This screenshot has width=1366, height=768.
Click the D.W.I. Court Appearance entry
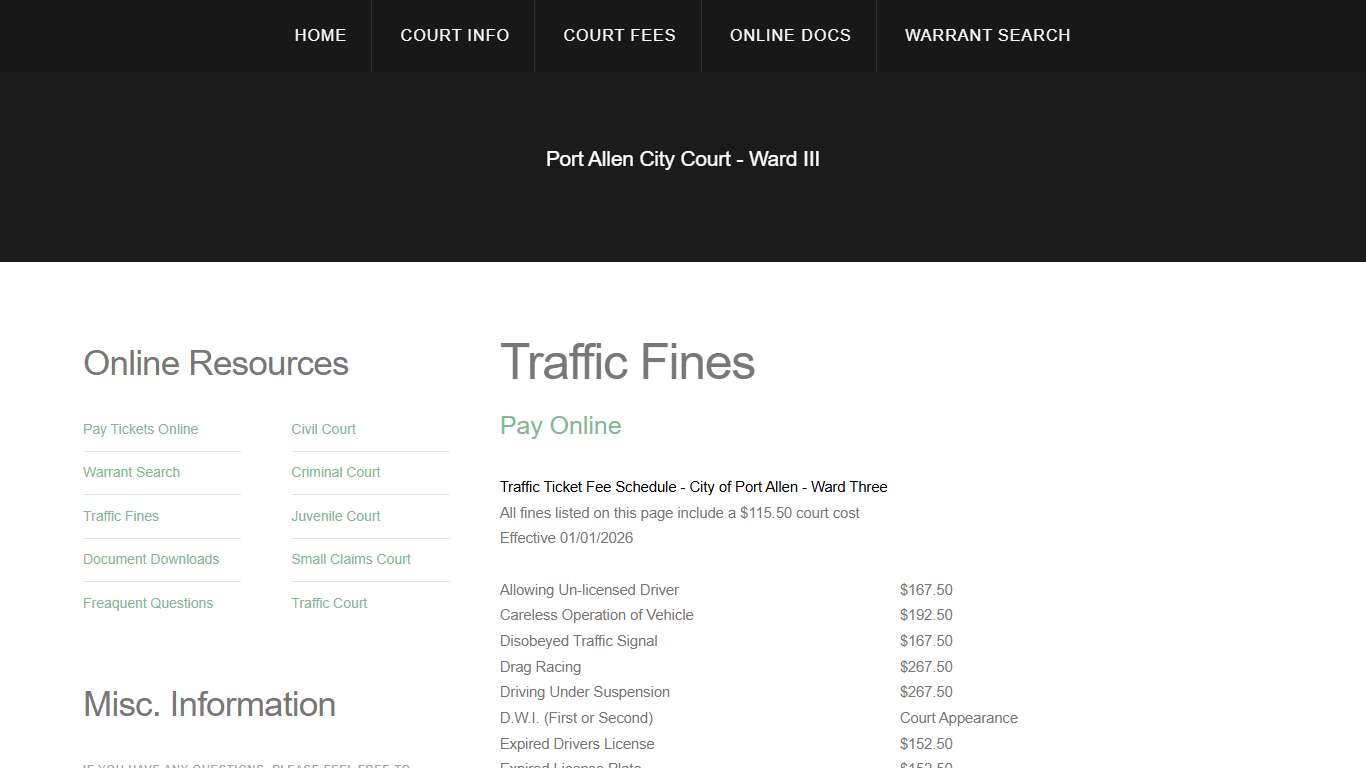tap(958, 717)
